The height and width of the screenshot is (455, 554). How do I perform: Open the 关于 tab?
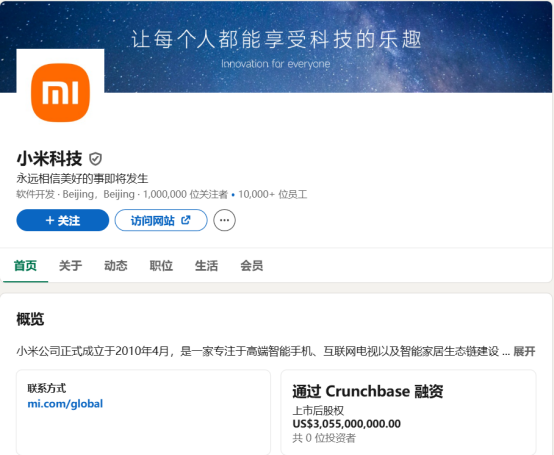point(70,266)
